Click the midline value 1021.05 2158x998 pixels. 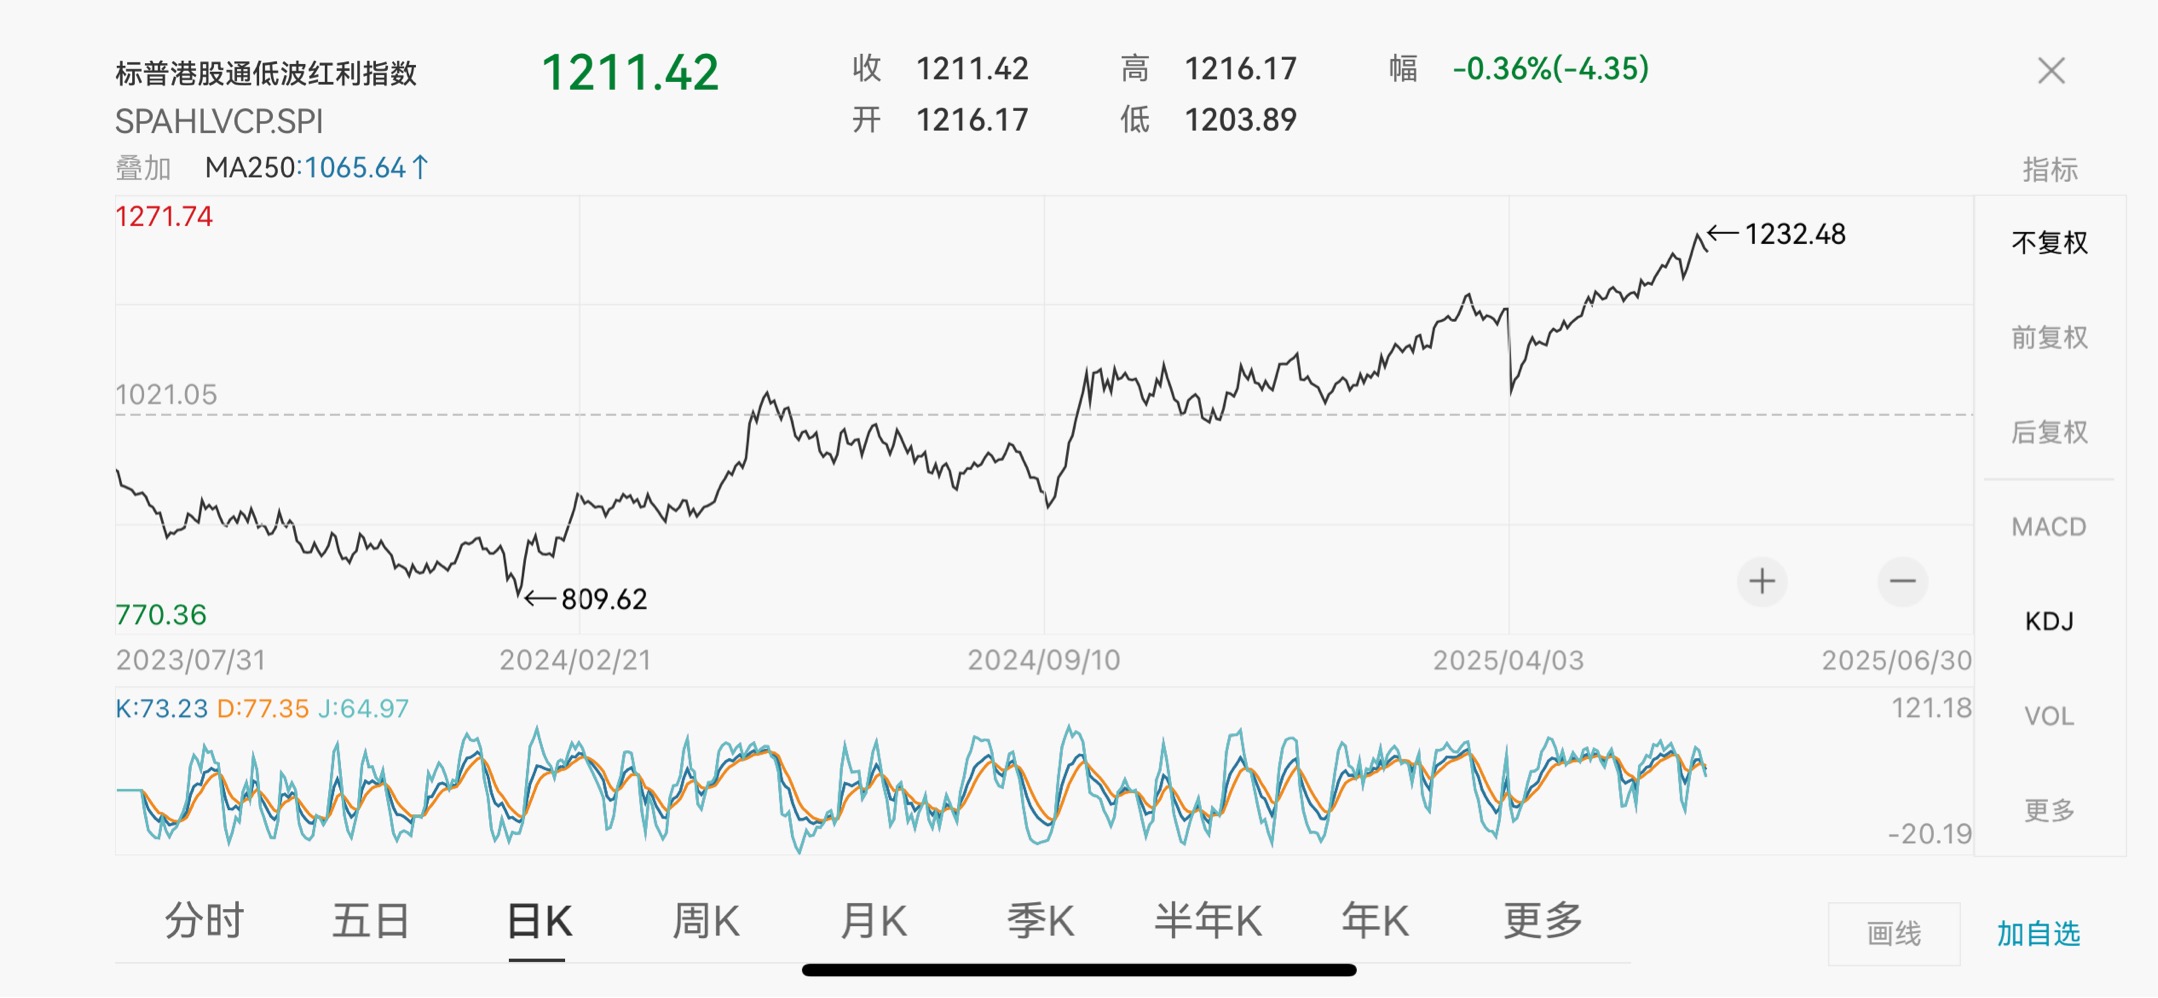click(x=166, y=394)
